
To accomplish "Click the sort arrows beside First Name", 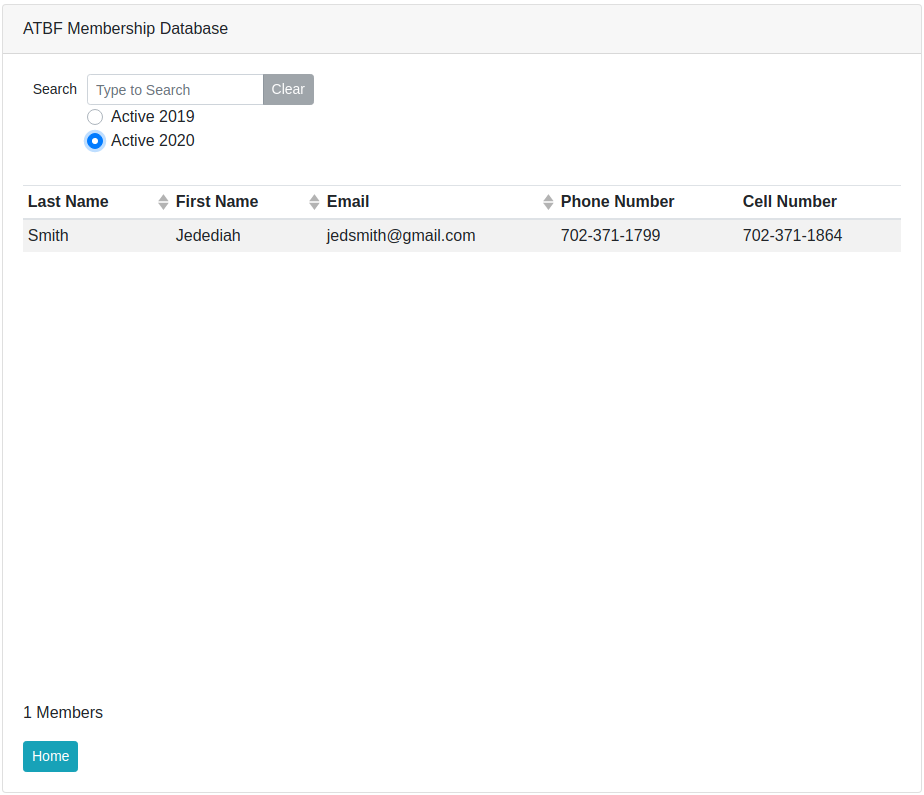I will [x=314, y=202].
